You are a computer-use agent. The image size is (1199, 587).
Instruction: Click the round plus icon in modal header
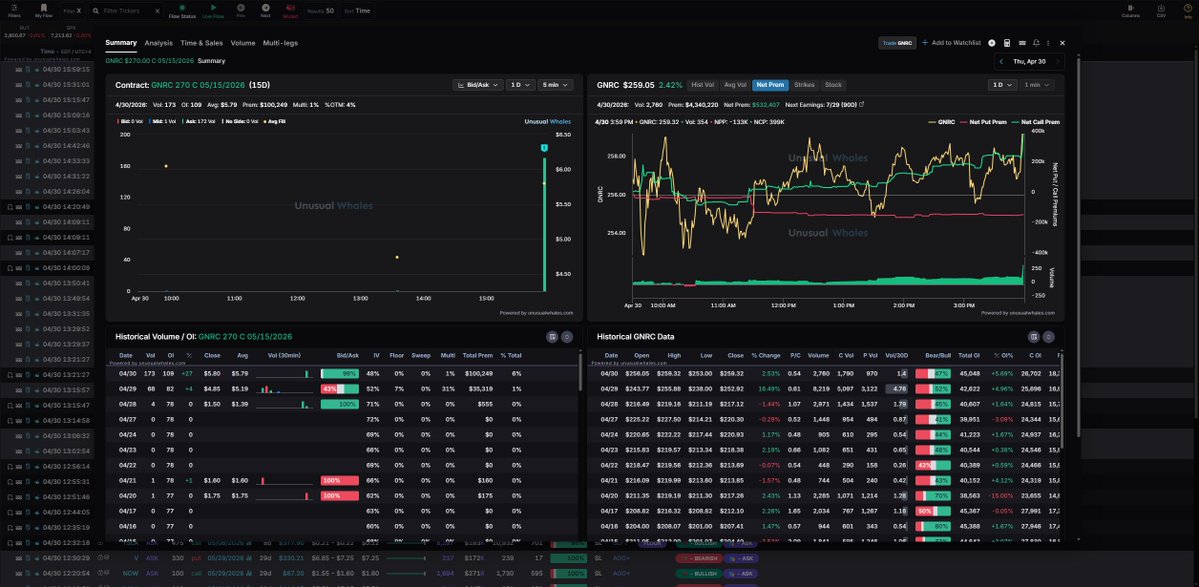[x=992, y=44]
